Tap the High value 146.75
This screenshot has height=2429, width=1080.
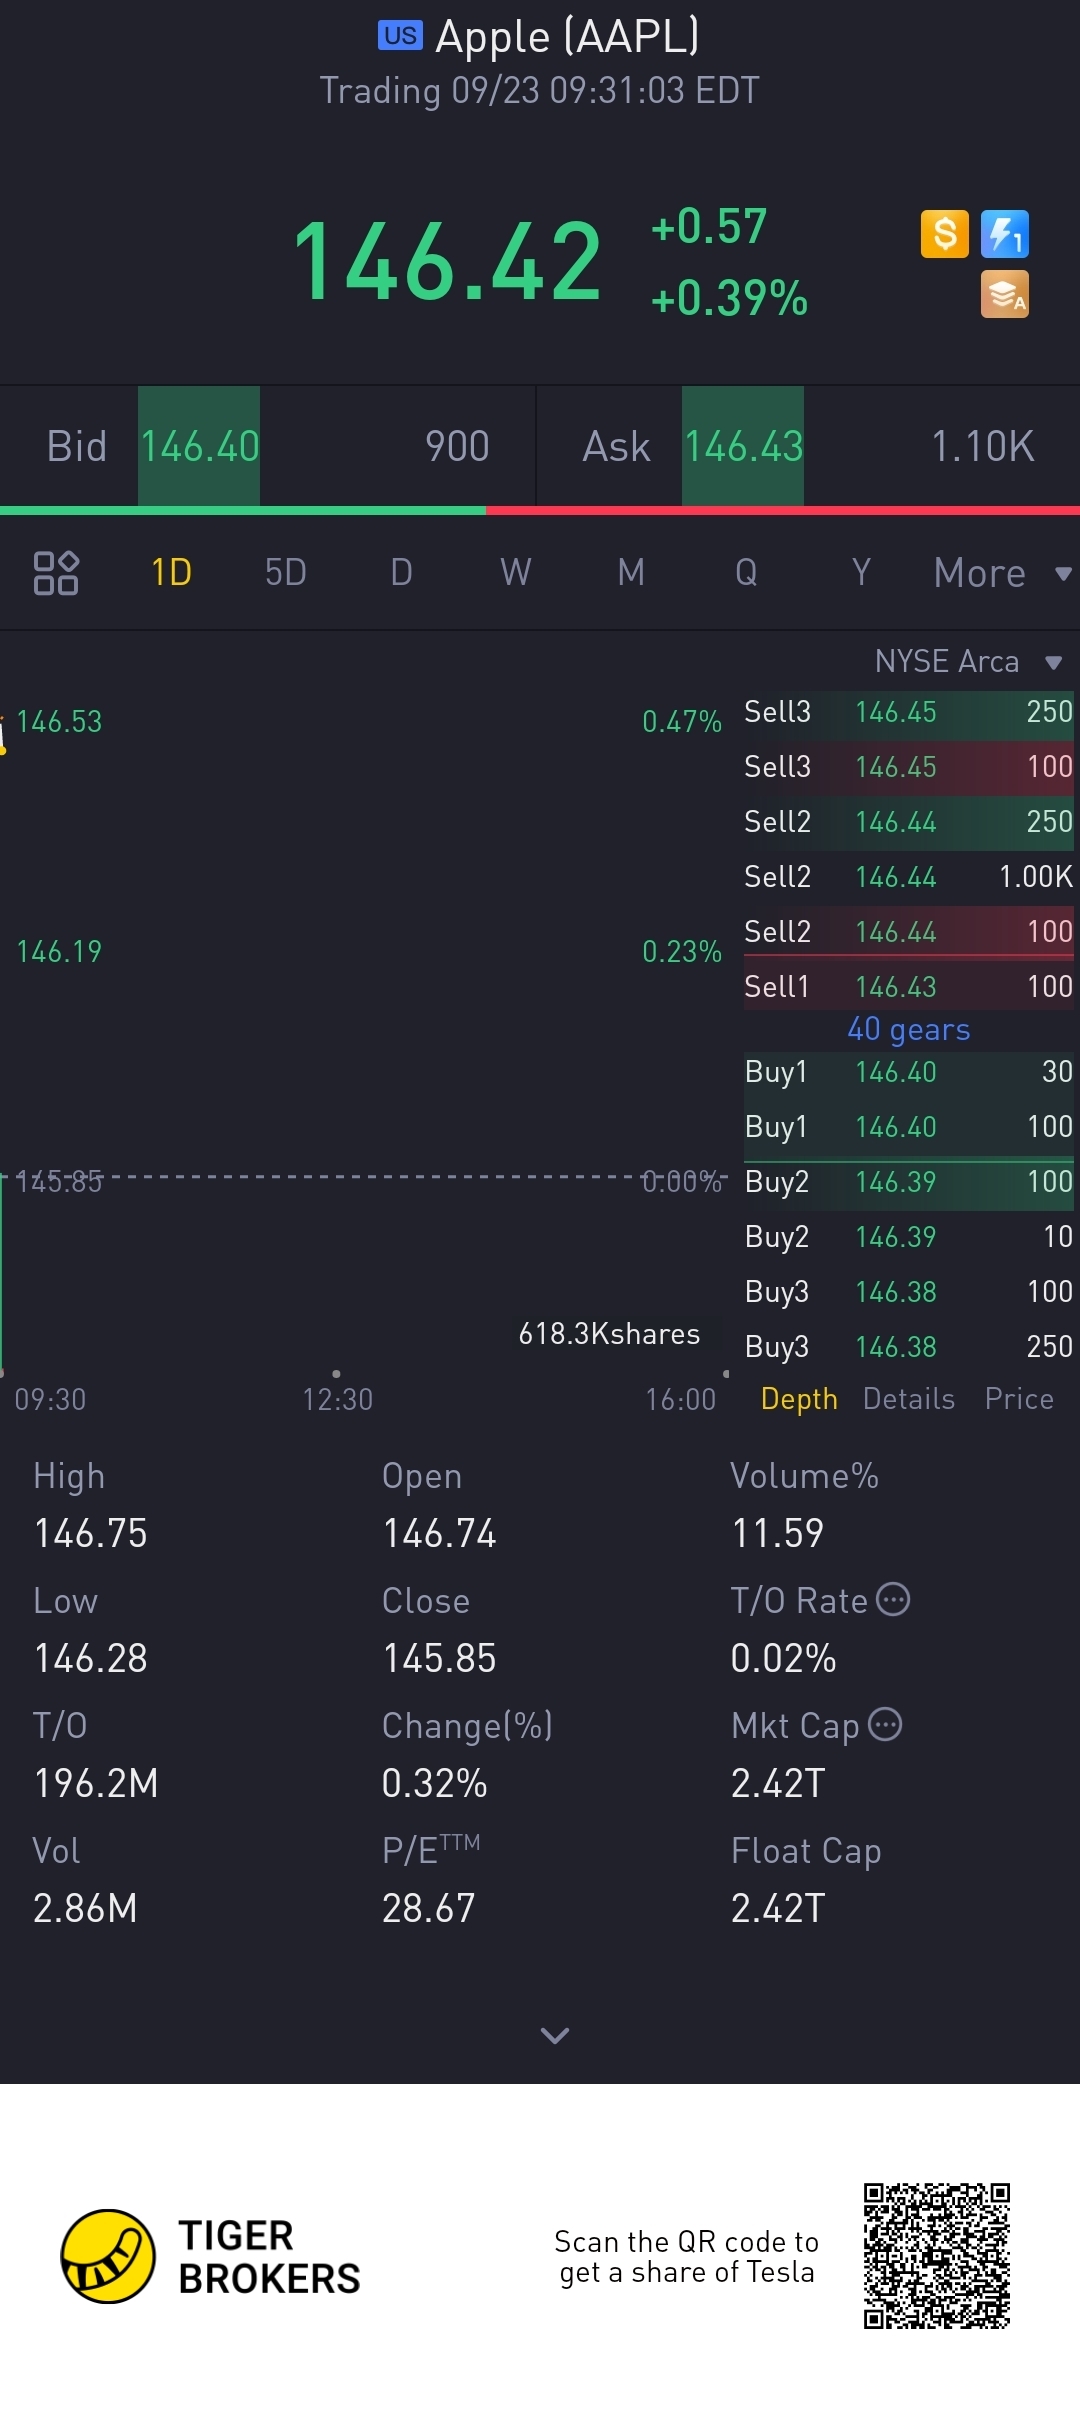[90, 1533]
